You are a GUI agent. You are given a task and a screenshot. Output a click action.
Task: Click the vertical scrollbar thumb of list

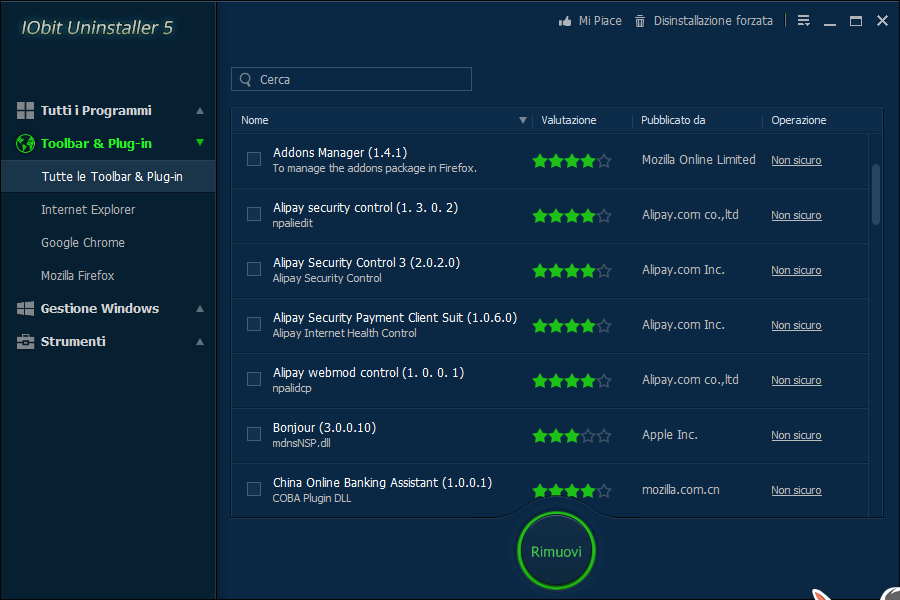[x=875, y=194]
